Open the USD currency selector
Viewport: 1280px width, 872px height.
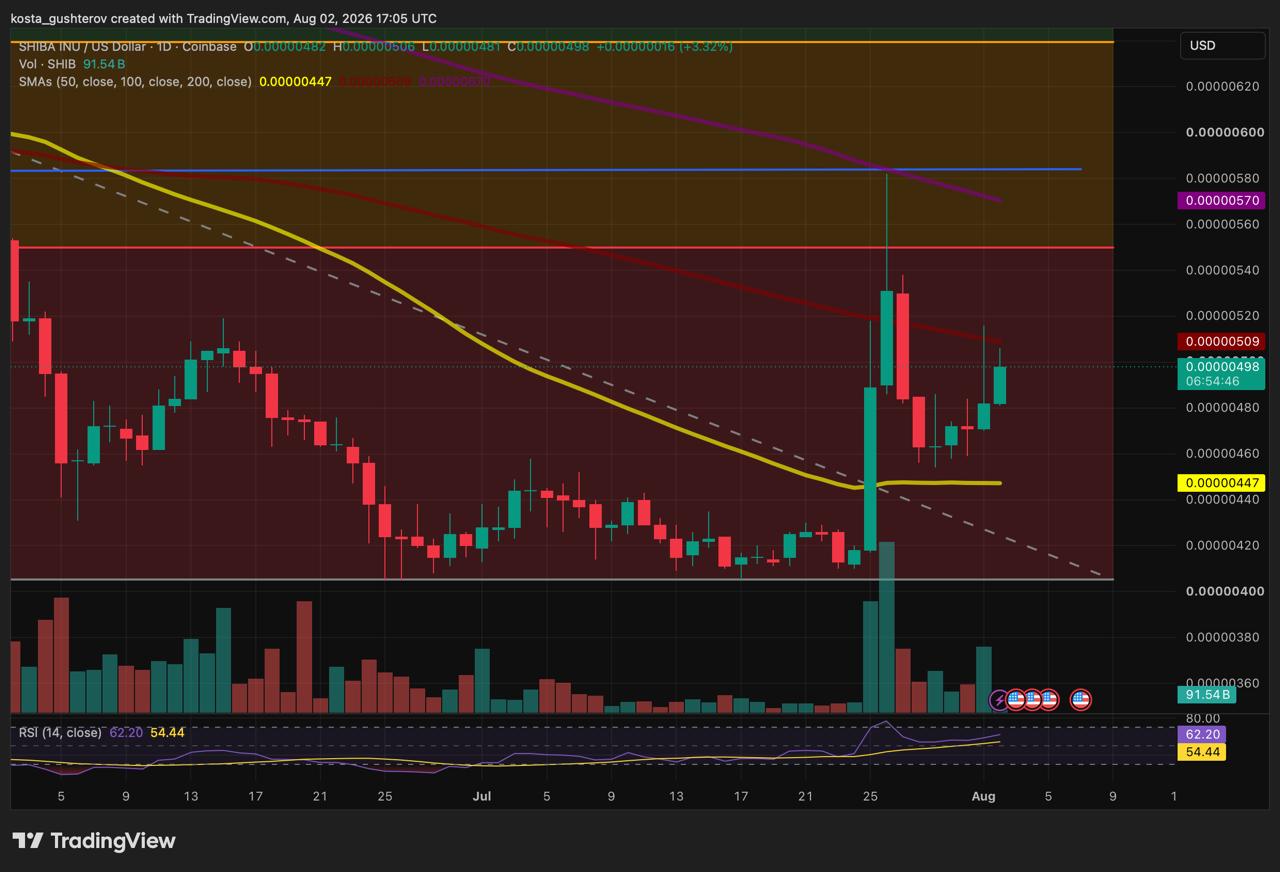[x=1222, y=45]
